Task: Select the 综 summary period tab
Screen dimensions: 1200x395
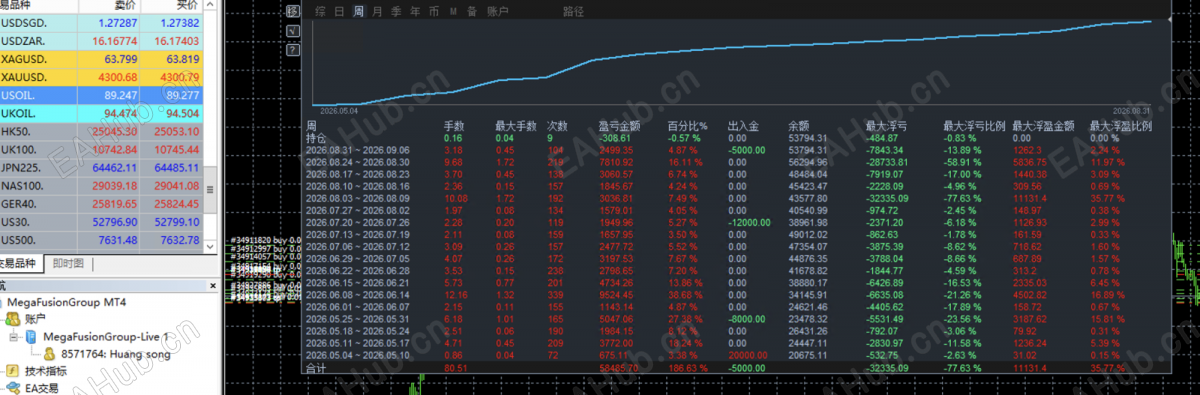Action: [x=320, y=12]
